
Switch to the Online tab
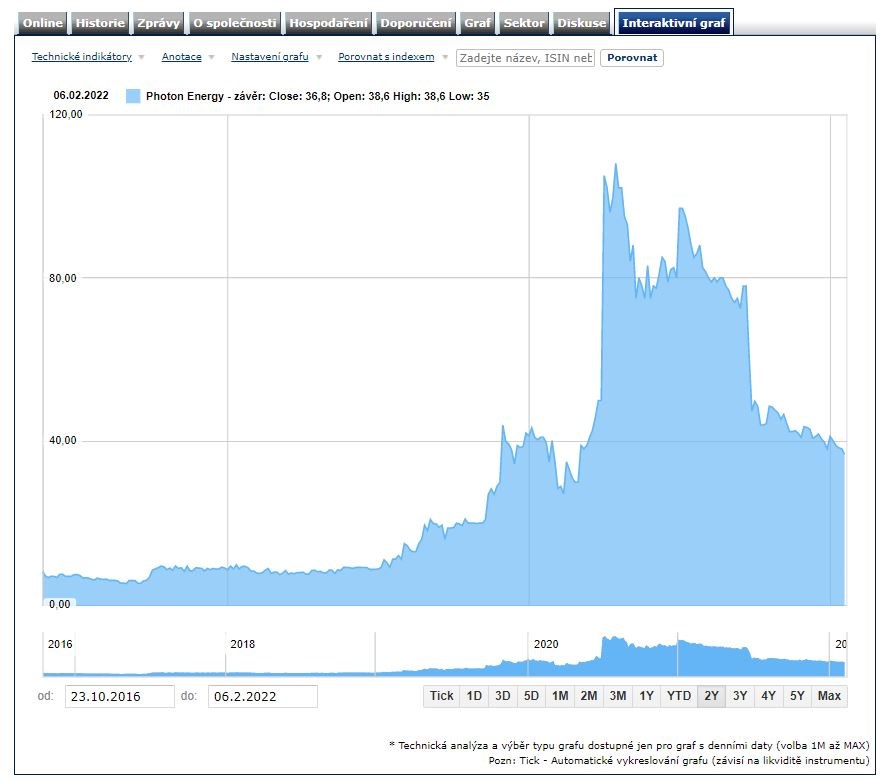click(43, 23)
